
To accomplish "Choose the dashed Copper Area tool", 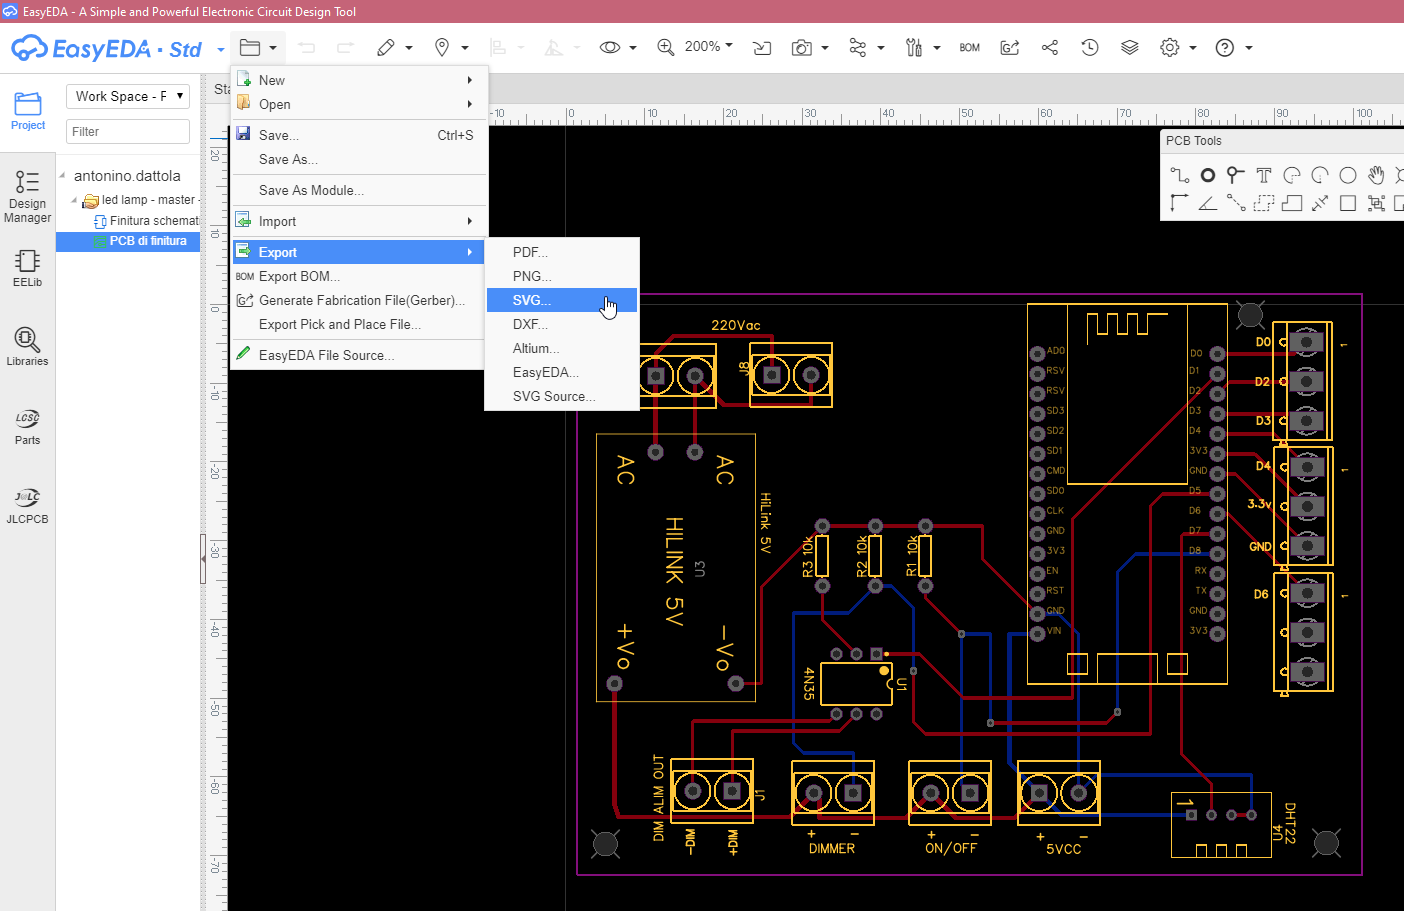I will coord(1264,203).
